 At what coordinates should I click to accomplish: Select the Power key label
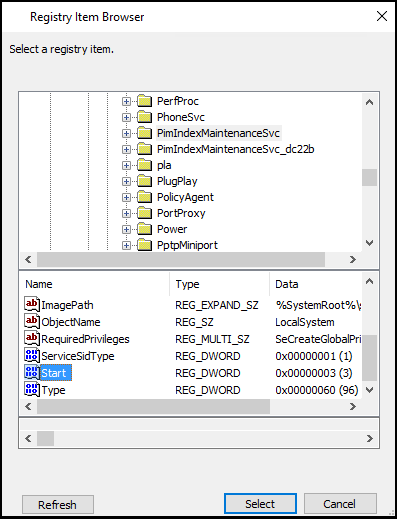click(x=172, y=229)
